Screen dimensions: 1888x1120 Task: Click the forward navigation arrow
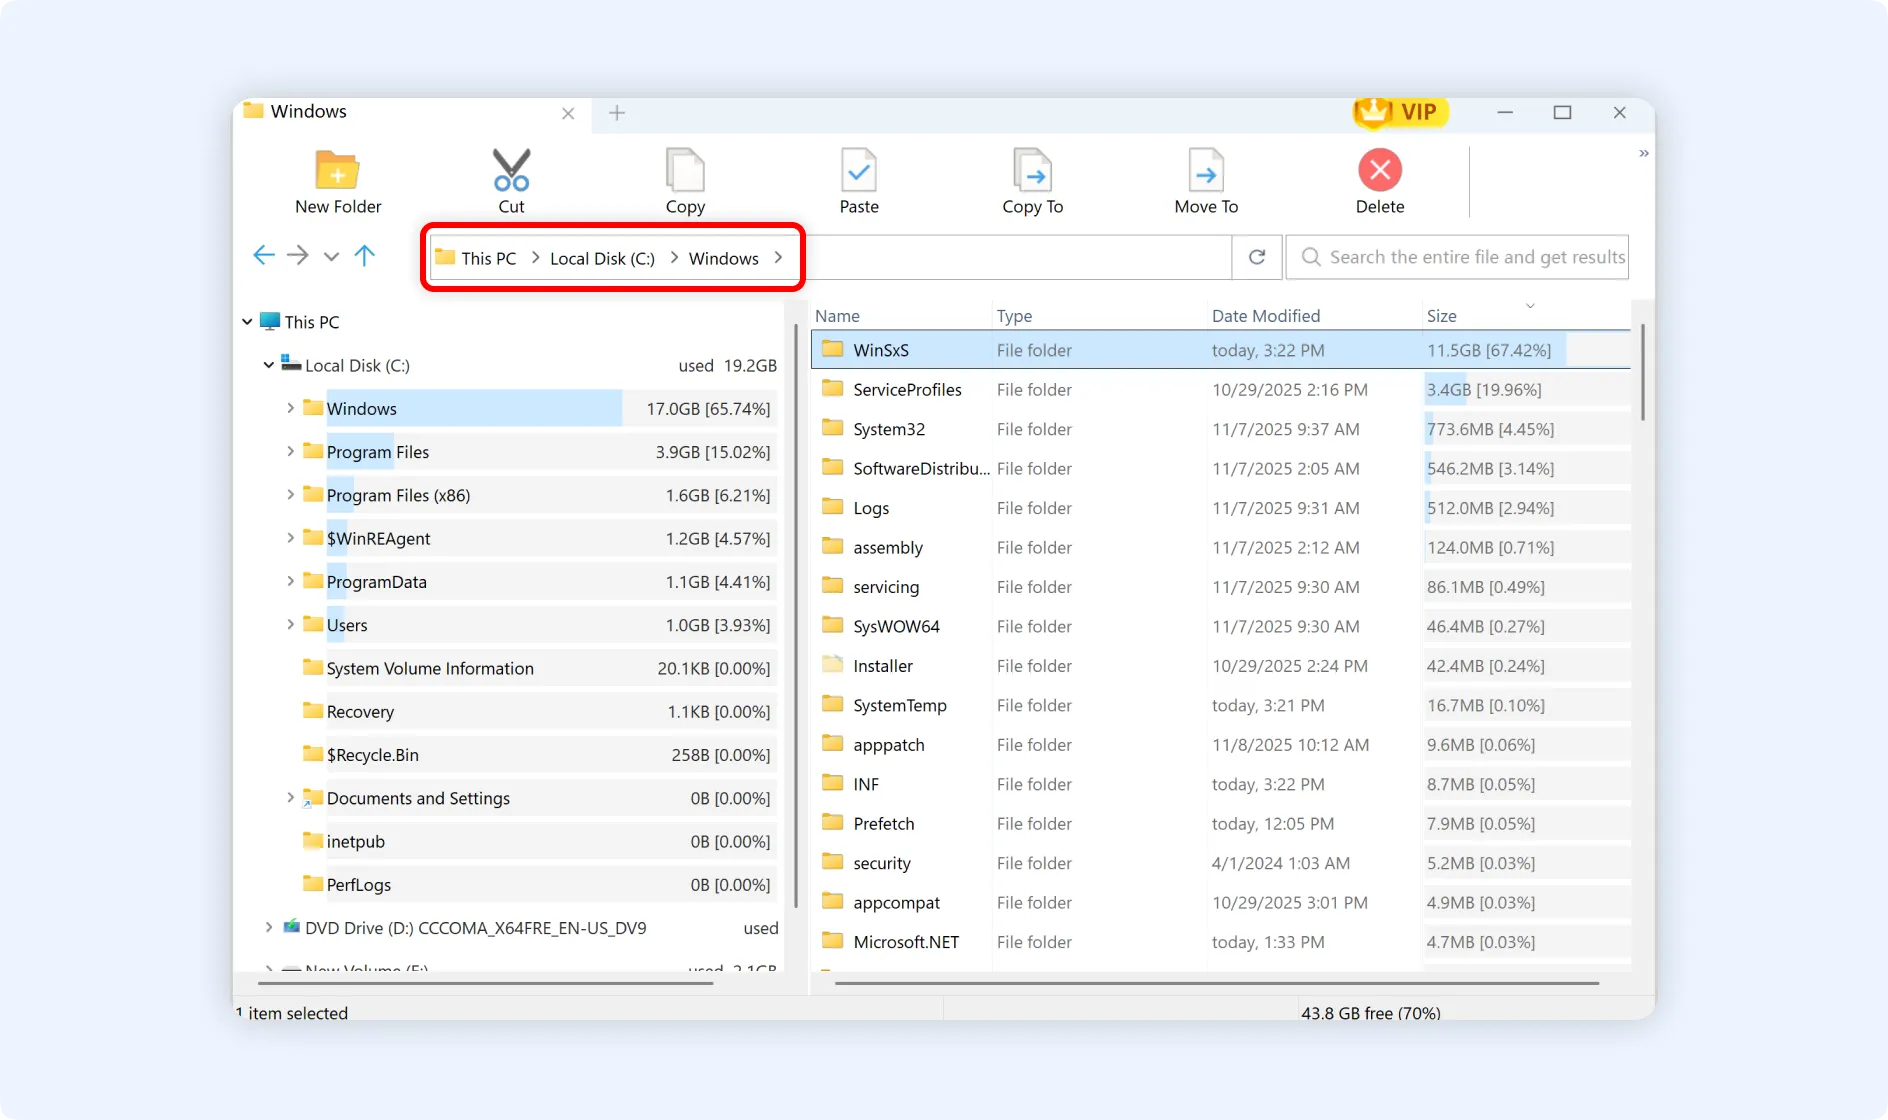(297, 256)
